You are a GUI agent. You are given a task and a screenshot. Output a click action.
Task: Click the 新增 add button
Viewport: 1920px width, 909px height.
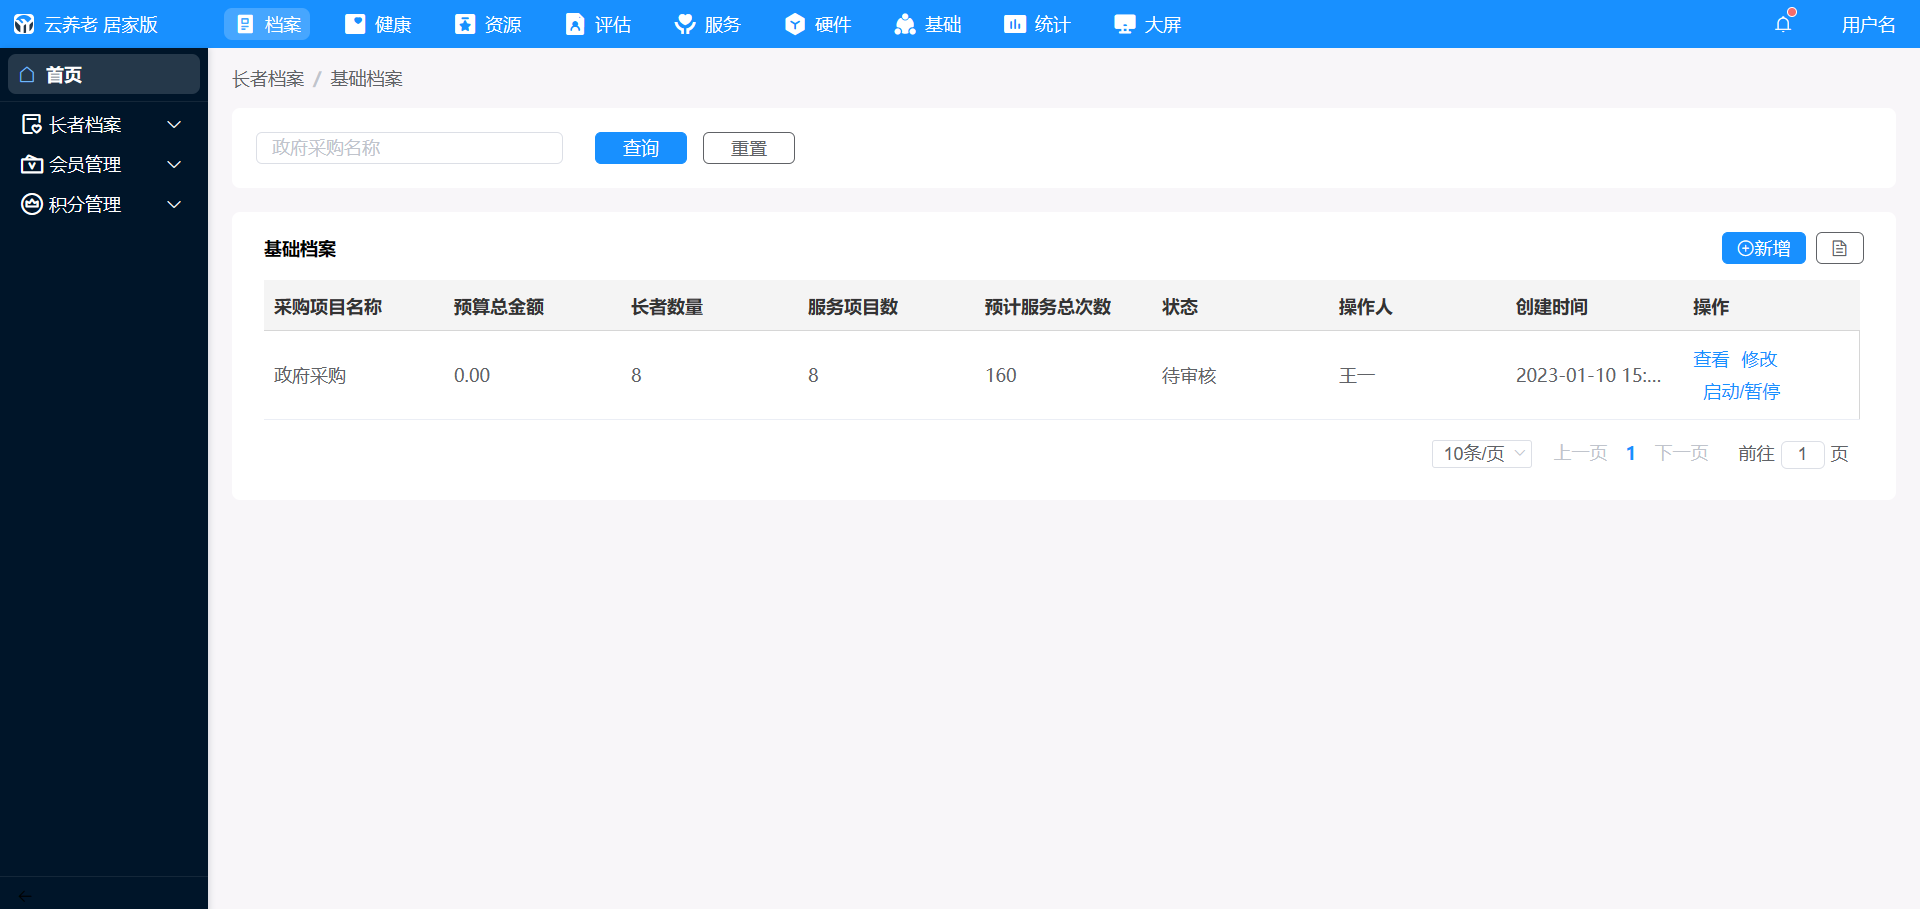coord(1763,248)
